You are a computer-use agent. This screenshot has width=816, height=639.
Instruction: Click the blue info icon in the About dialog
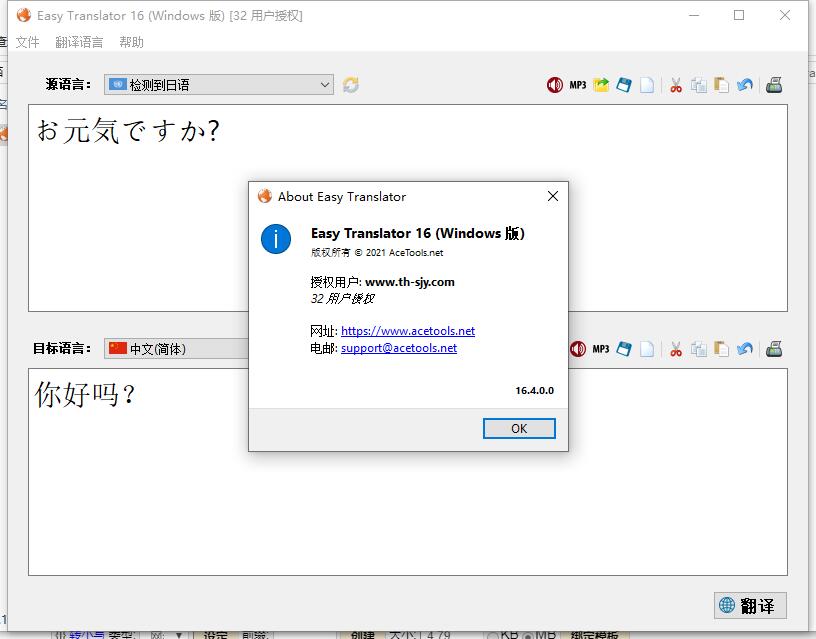(x=276, y=239)
